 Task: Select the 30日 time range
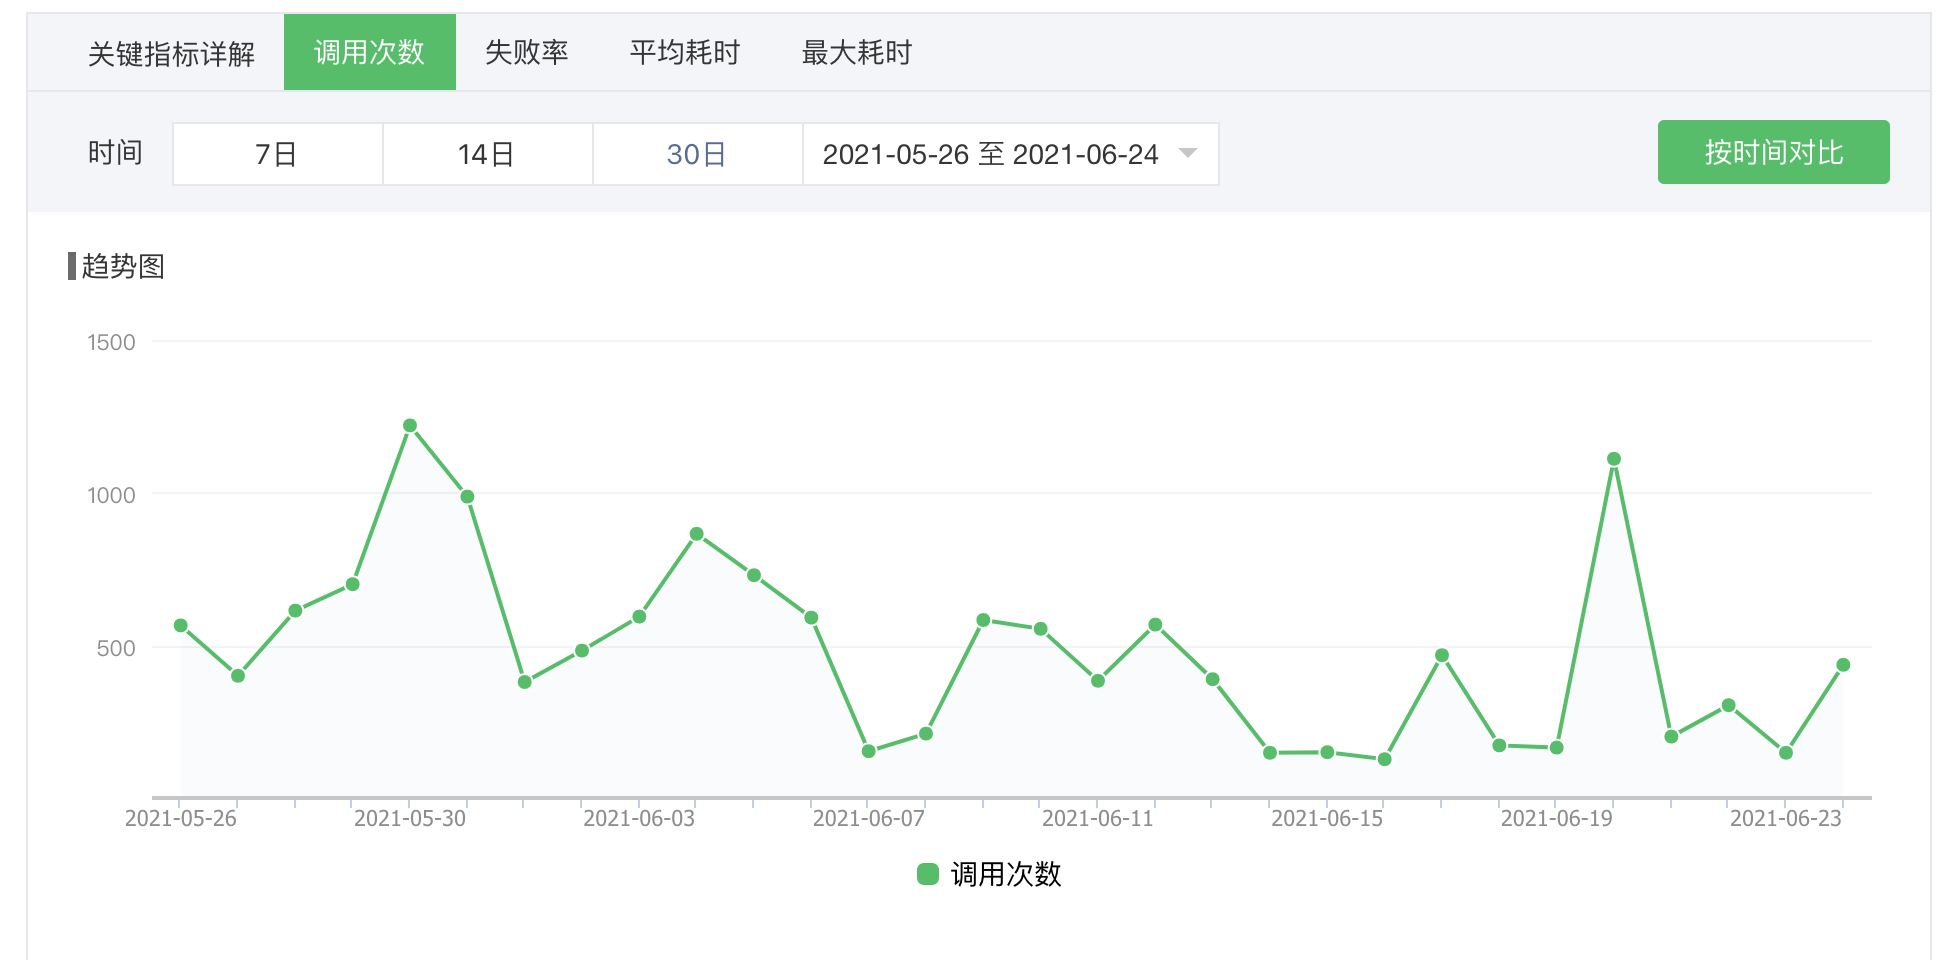(x=697, y=154)
